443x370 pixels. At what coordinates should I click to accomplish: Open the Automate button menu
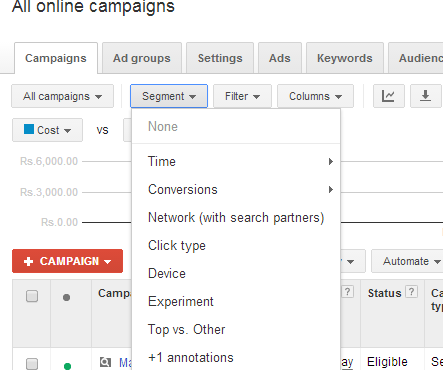pyautogui.click(x=407, y=261)
